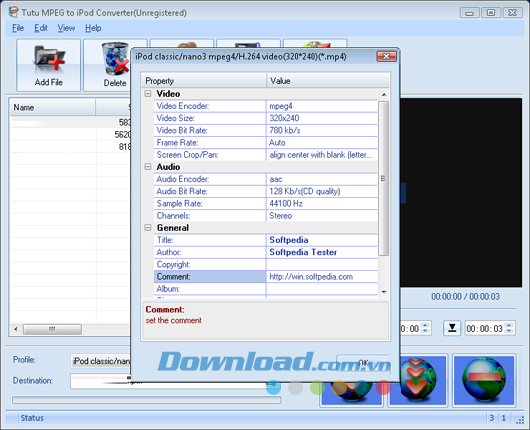Screen dimensions: 530x430
Task: Click the empty Album value field
Action: click(x=322, y=289)
